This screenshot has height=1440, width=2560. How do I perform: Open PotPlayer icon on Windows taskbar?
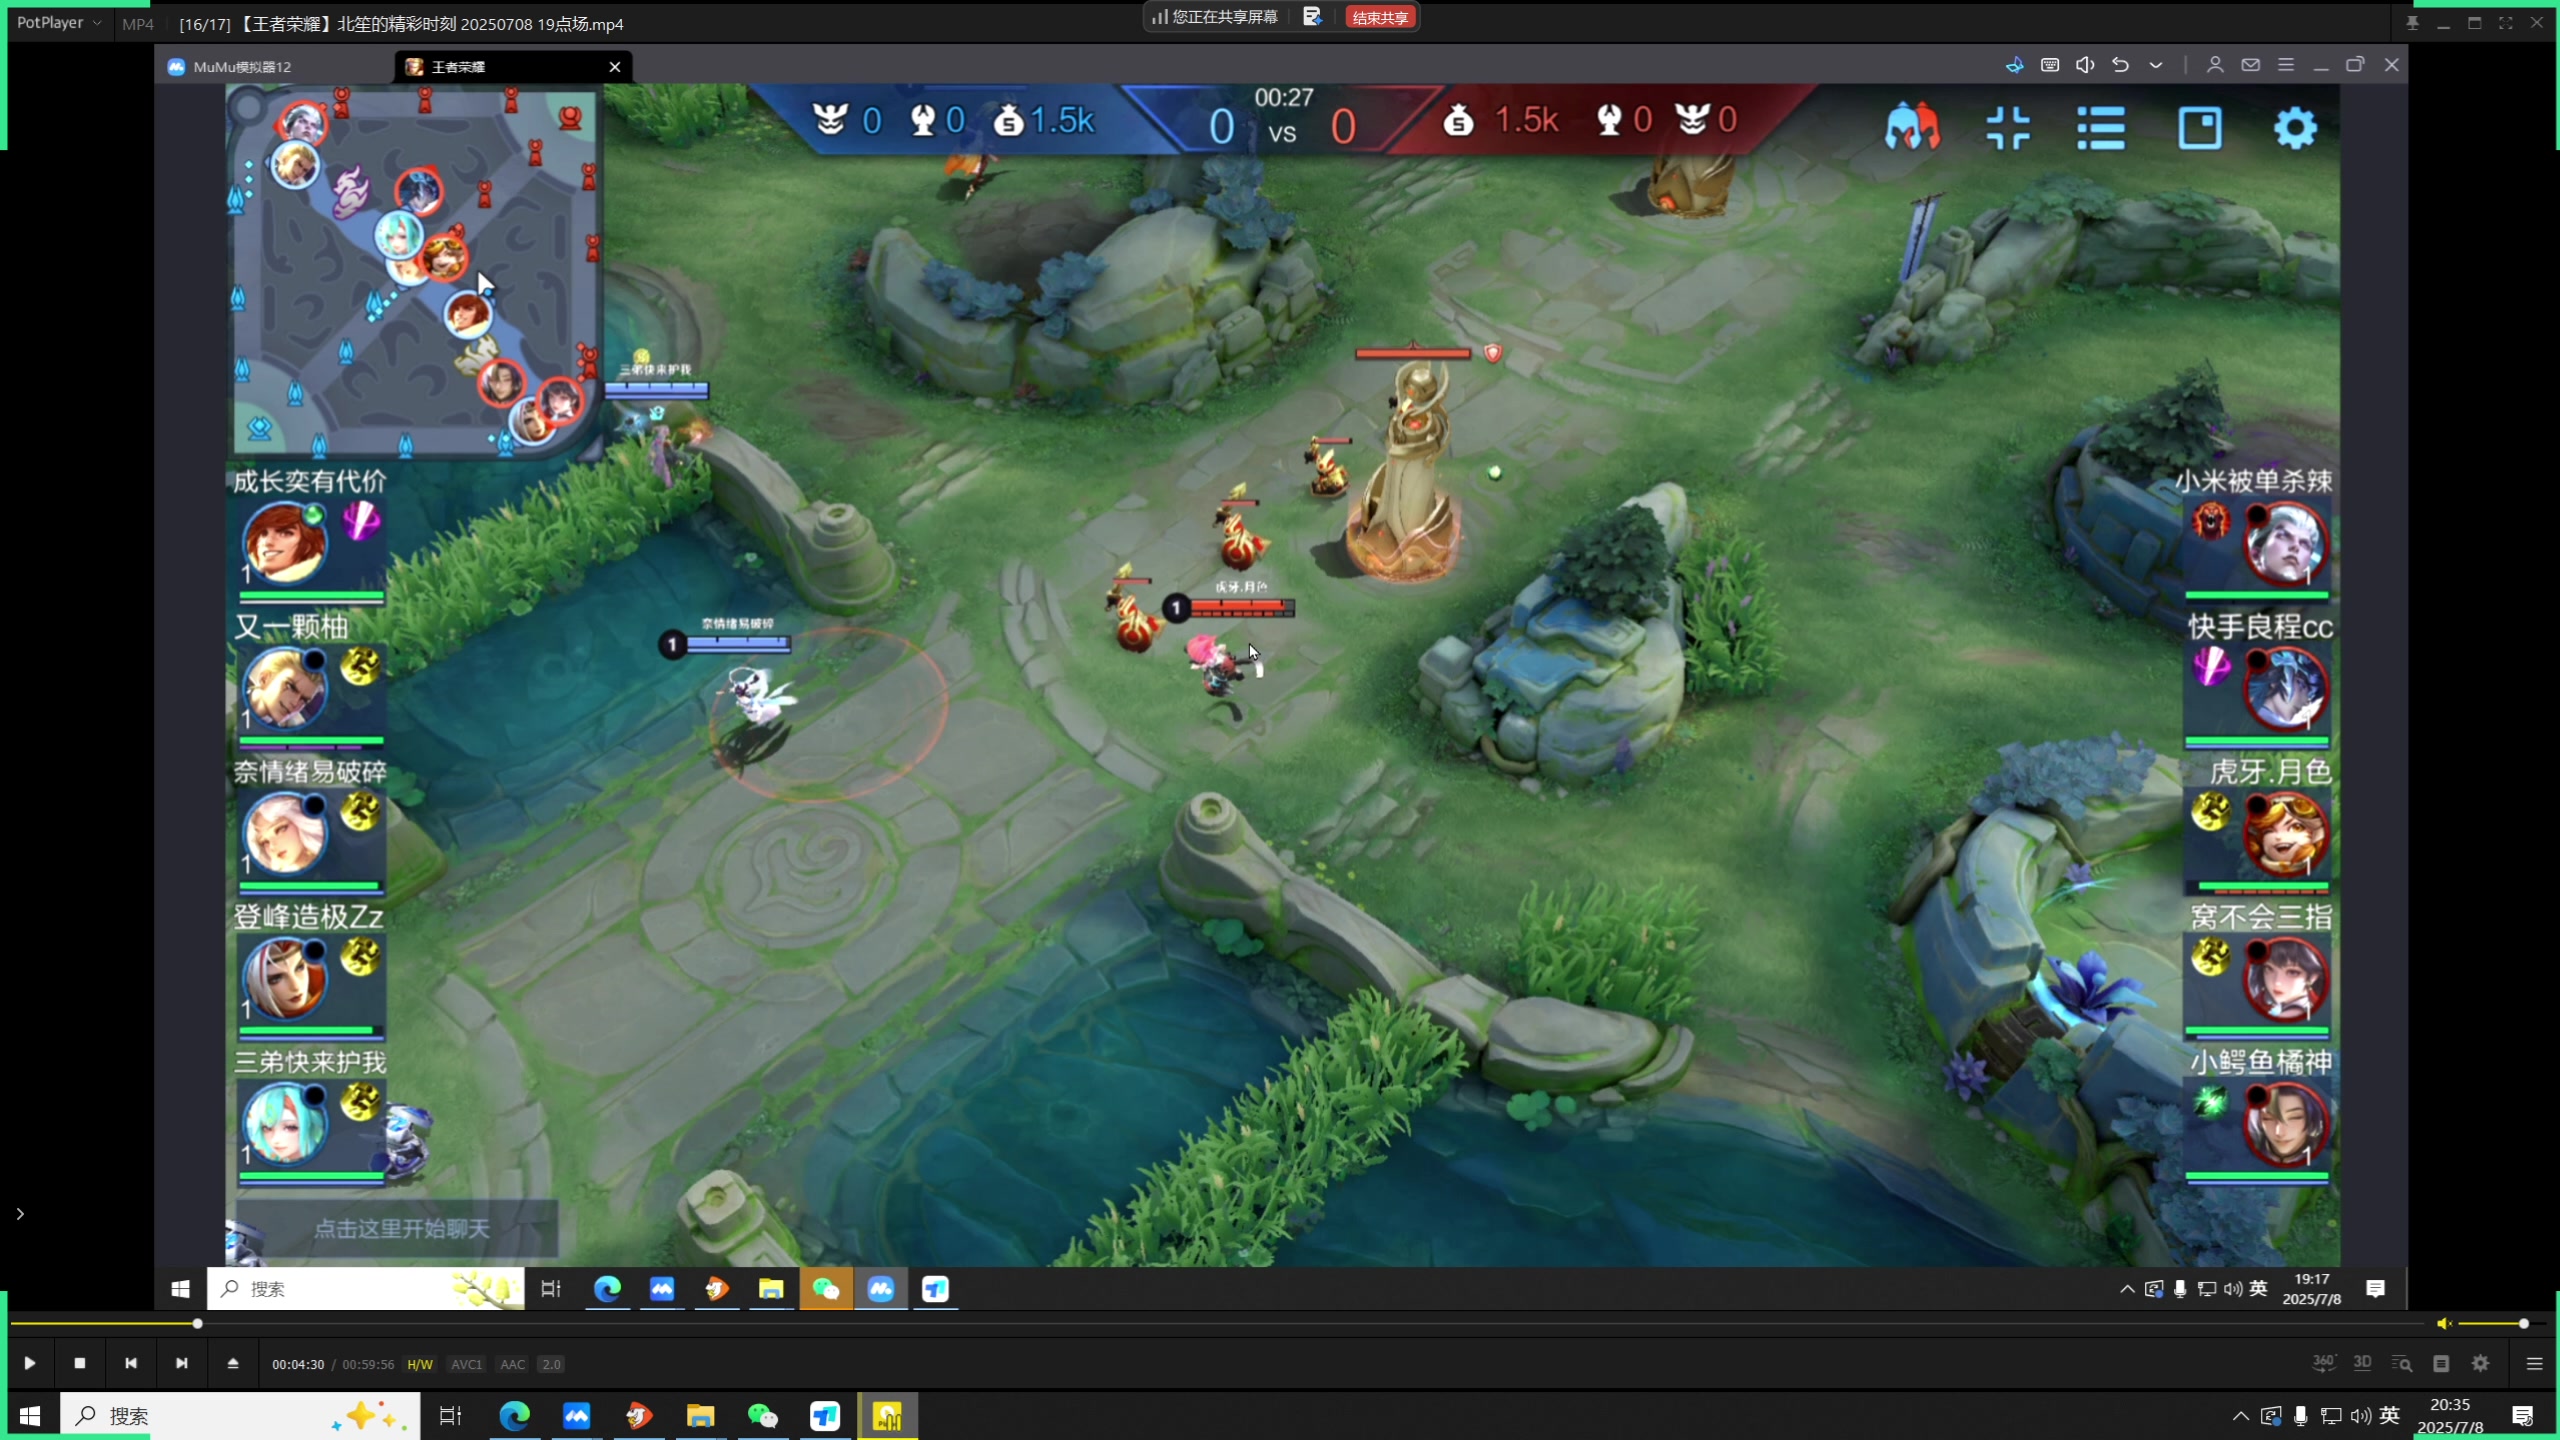[887, 1416]
